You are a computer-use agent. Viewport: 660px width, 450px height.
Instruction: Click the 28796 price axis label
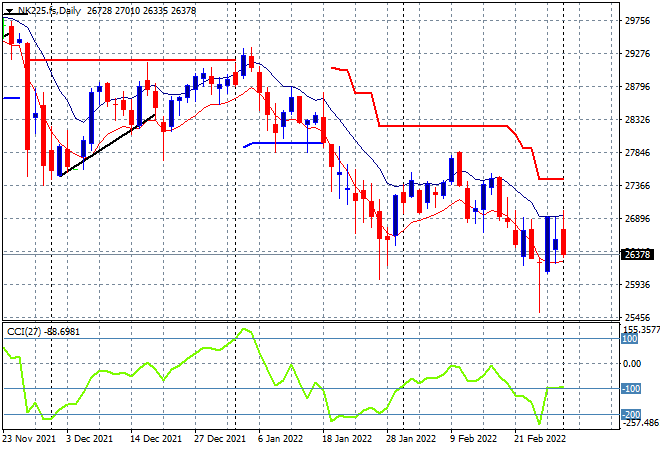point(637,87)
